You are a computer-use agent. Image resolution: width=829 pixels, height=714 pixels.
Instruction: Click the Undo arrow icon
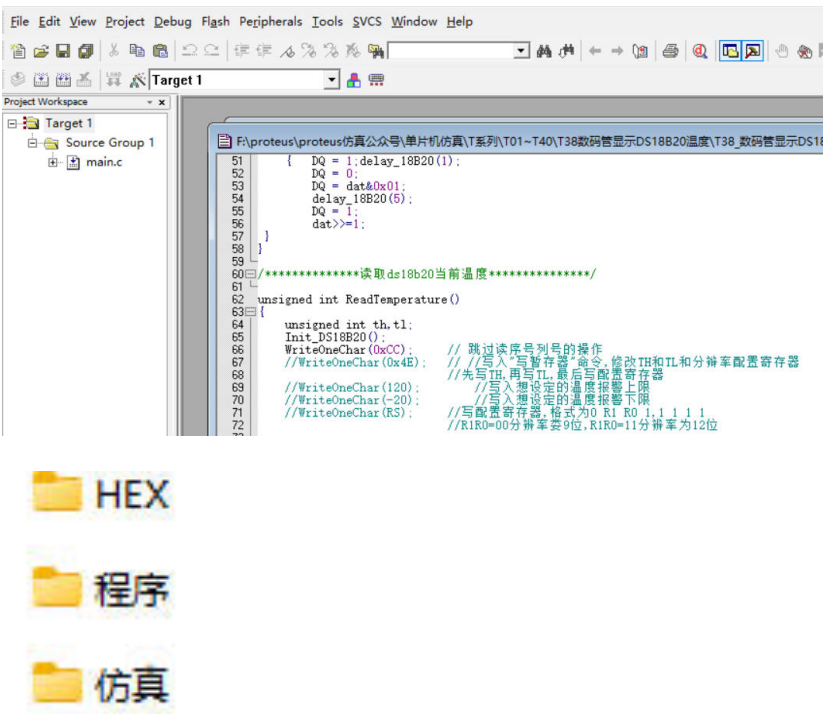click(189, 51)
